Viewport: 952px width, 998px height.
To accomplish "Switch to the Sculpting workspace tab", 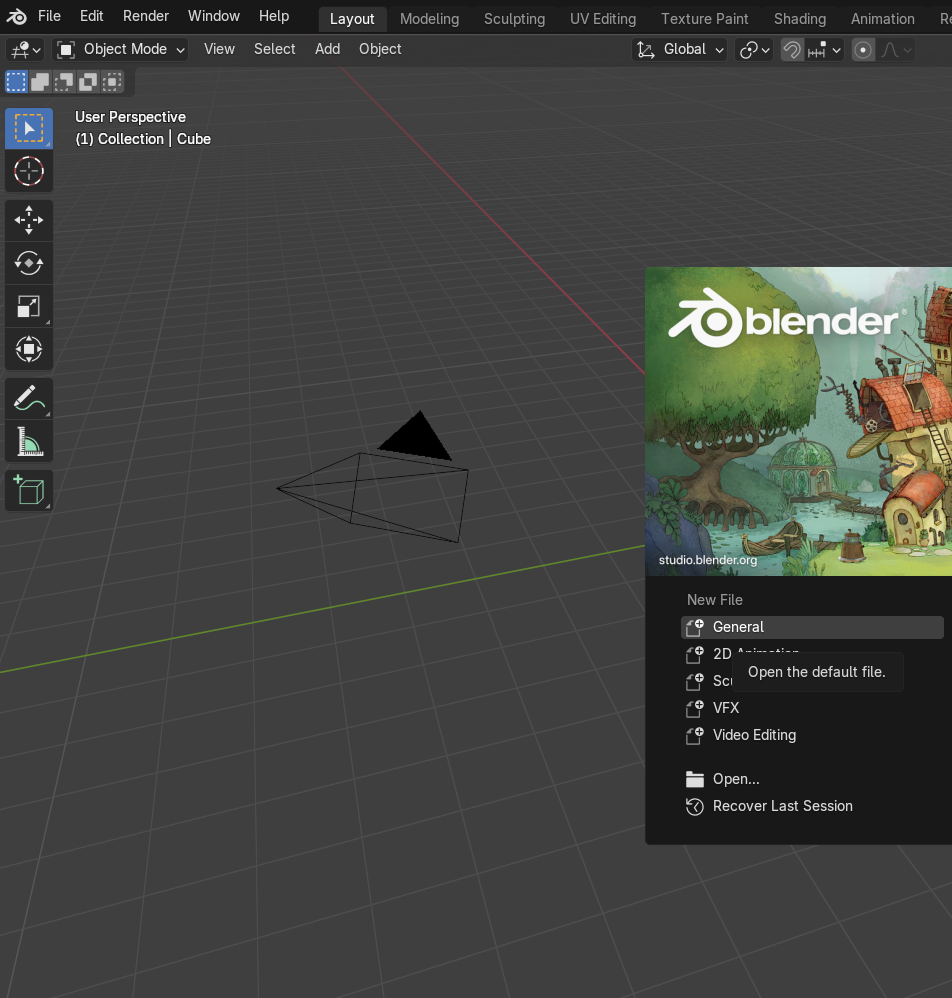I will click(x=514, y=19).
